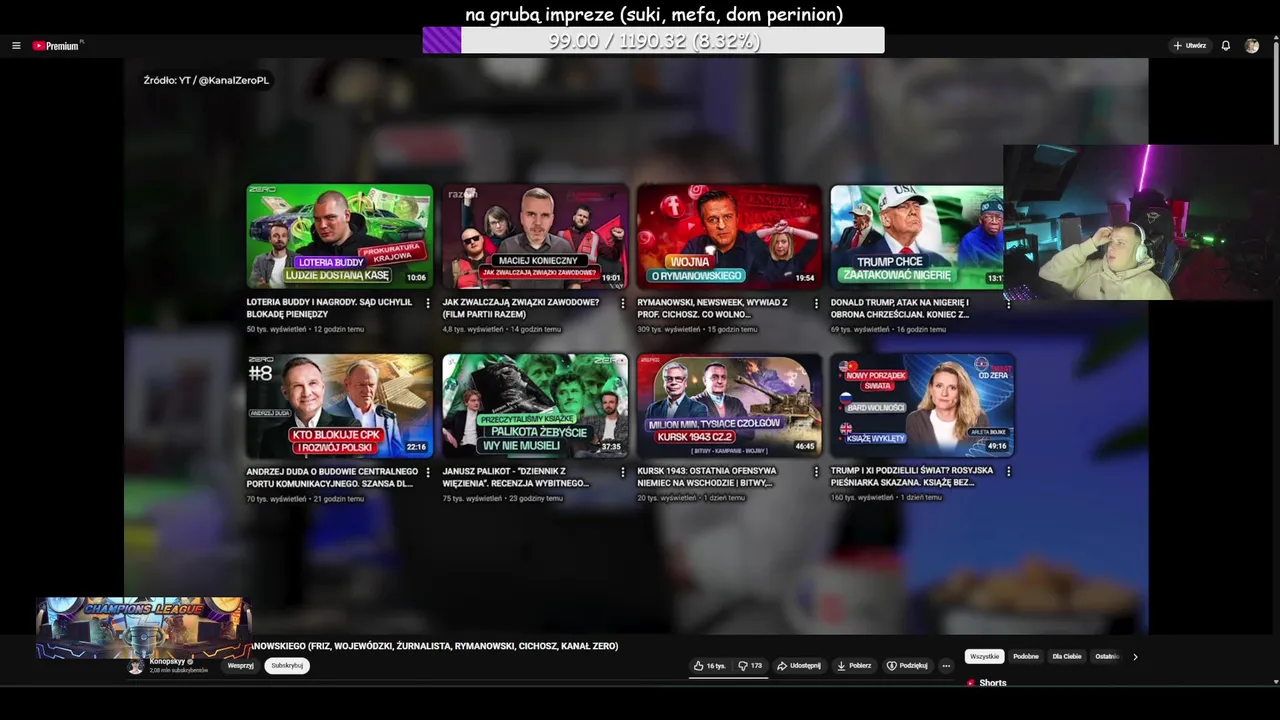Click the Wojna o Rymanowskiego thumbnail

coord(729,236)
